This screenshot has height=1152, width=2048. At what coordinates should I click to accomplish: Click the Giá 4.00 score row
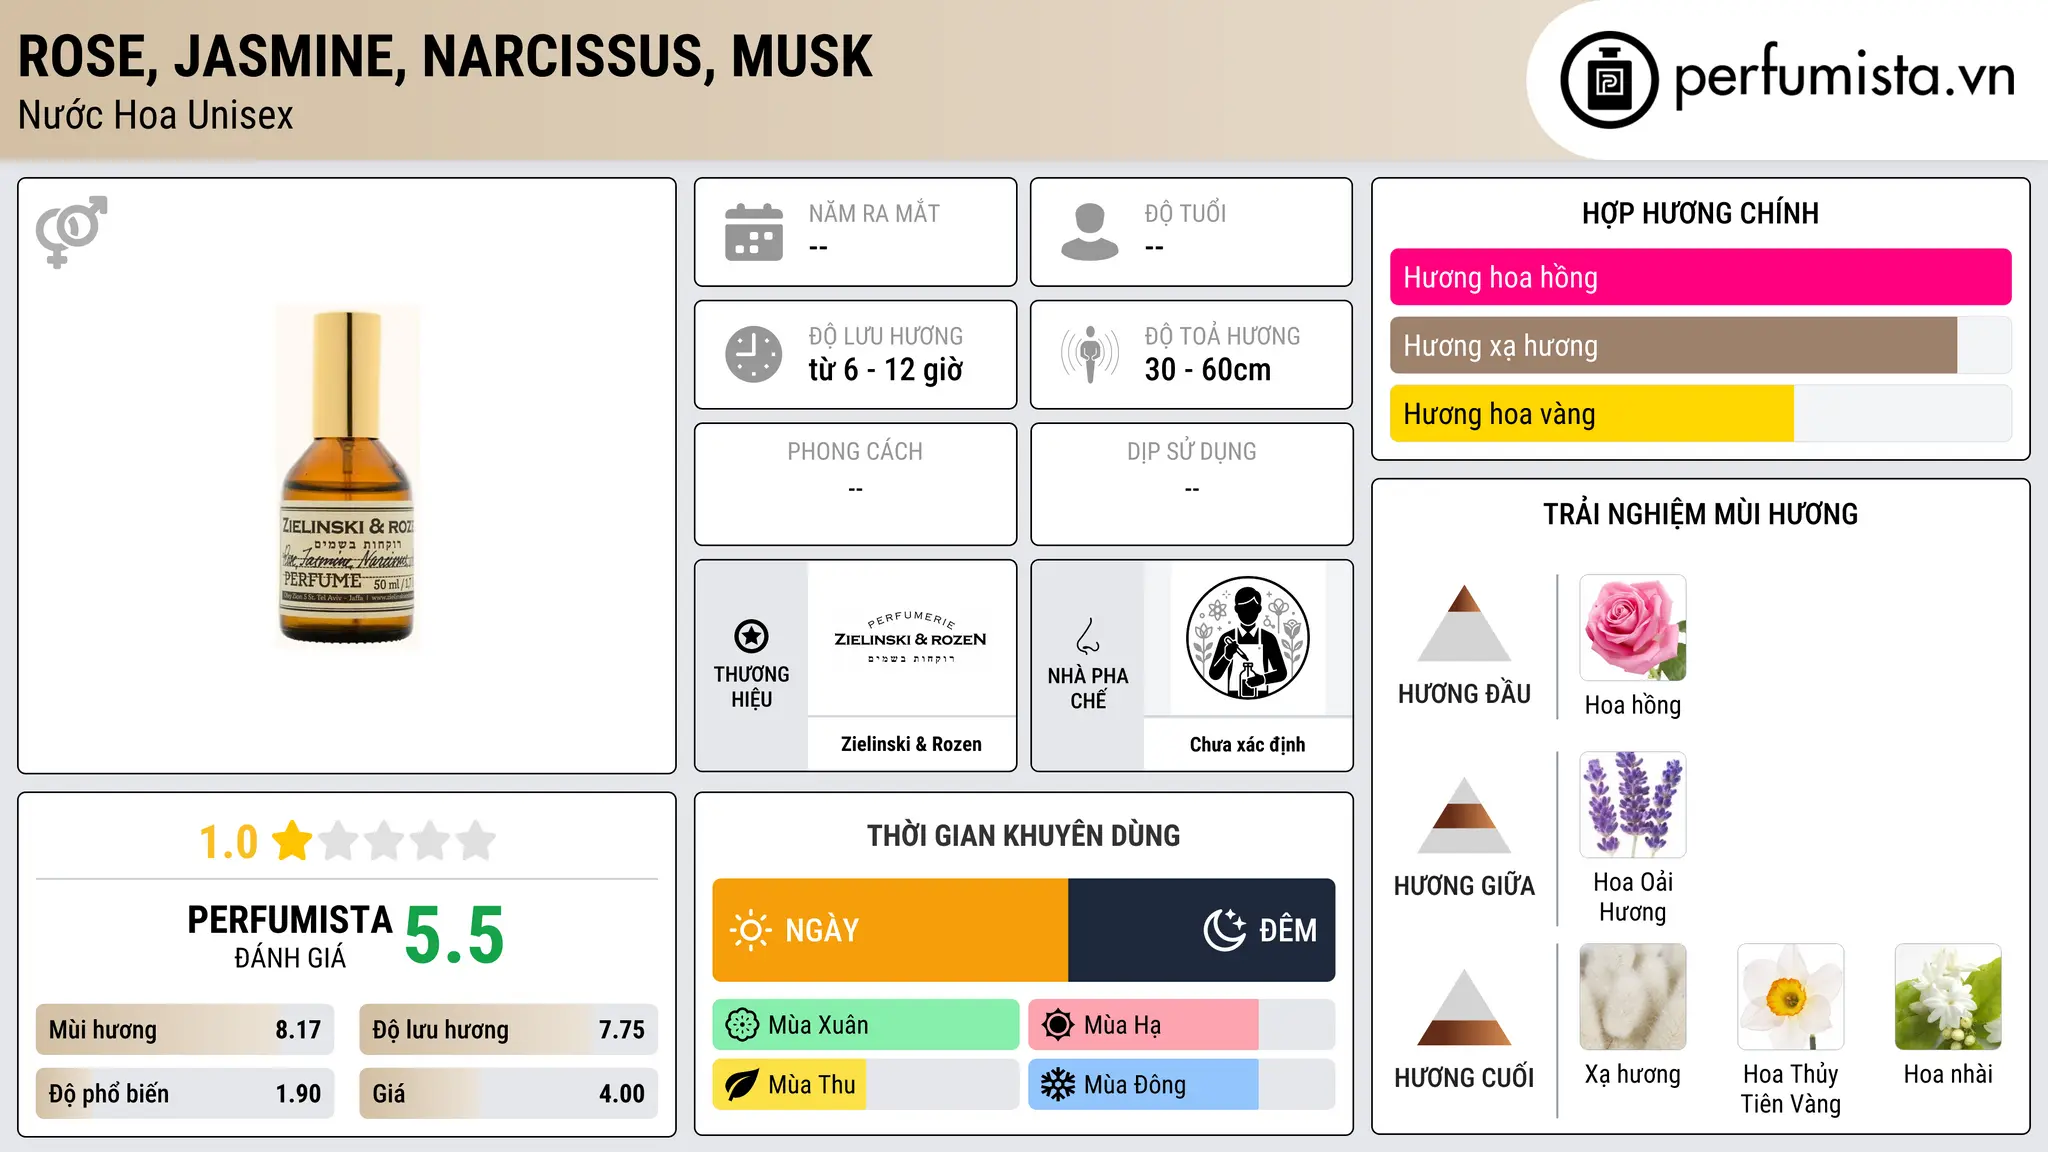tap(508, 1093)
